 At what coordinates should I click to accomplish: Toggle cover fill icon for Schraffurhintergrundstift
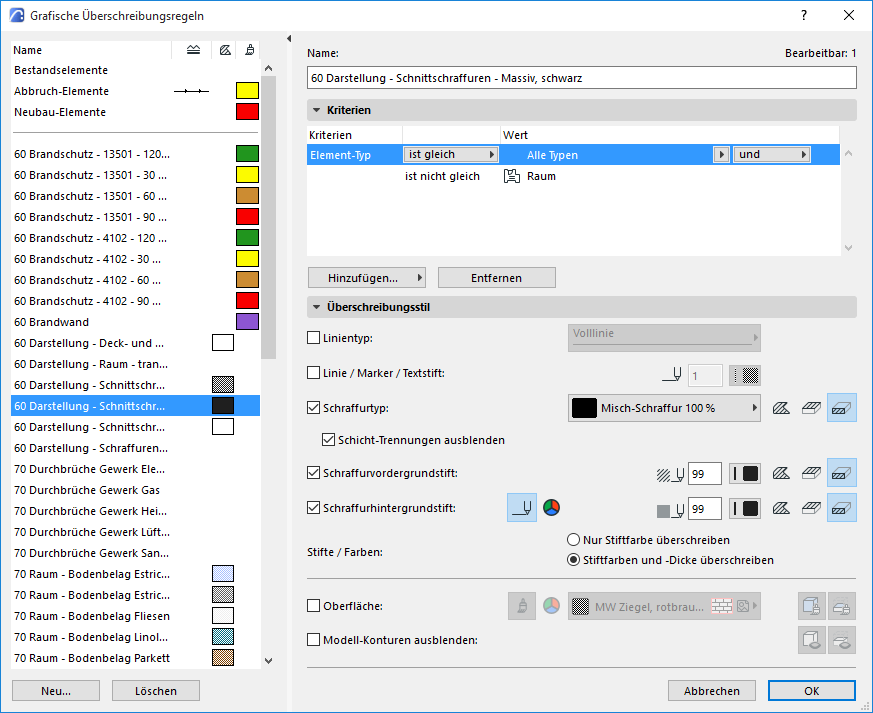[811, 508]
